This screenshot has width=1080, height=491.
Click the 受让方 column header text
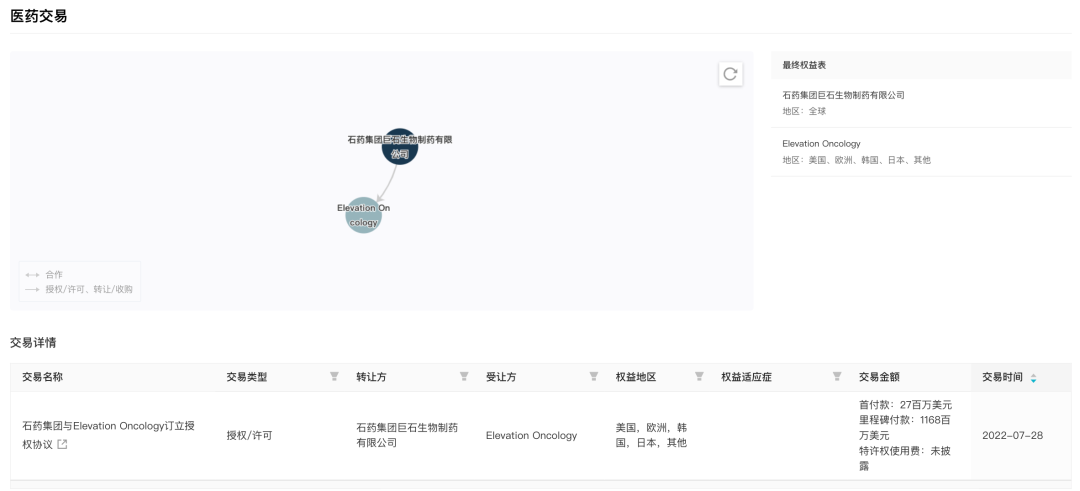coord(501,377)
